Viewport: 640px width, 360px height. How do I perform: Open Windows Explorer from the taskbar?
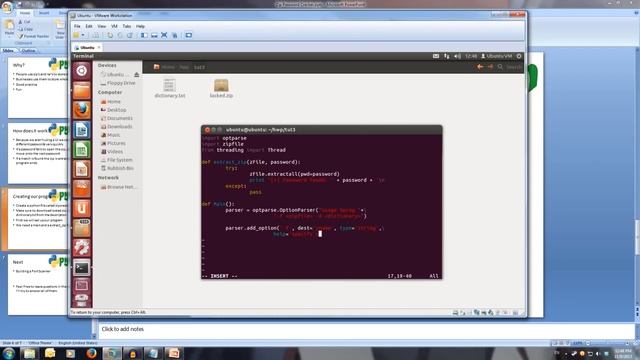[x=29, y=353]
